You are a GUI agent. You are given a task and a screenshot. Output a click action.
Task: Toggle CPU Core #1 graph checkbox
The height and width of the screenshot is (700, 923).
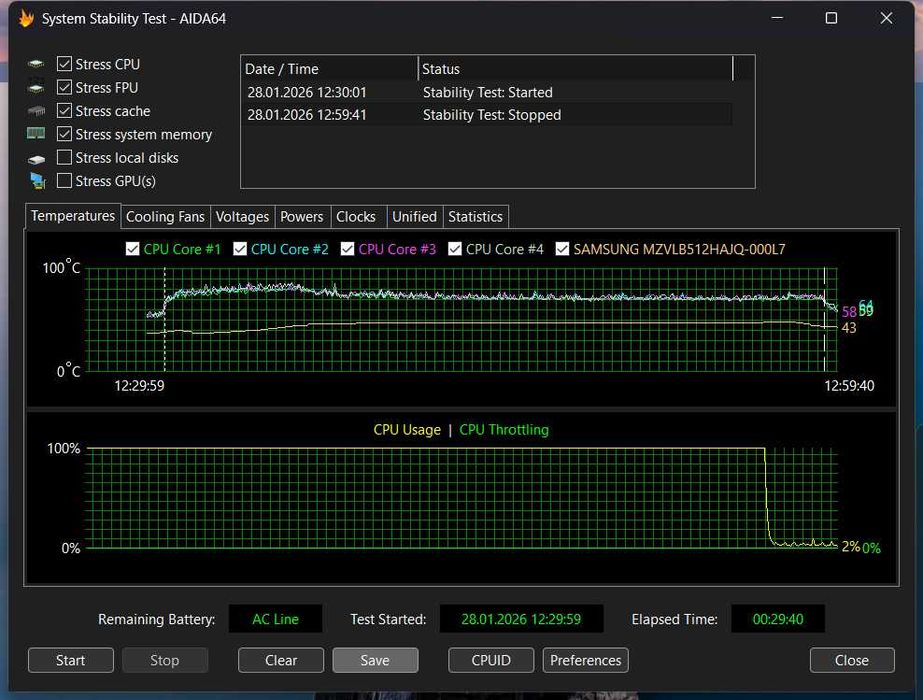[132, 249]
